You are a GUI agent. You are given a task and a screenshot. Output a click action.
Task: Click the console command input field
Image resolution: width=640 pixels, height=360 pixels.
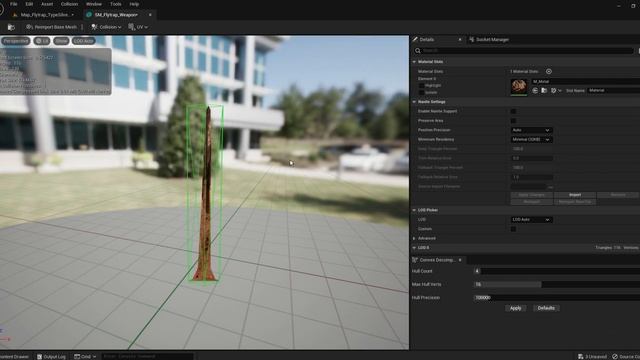[146, 357]
